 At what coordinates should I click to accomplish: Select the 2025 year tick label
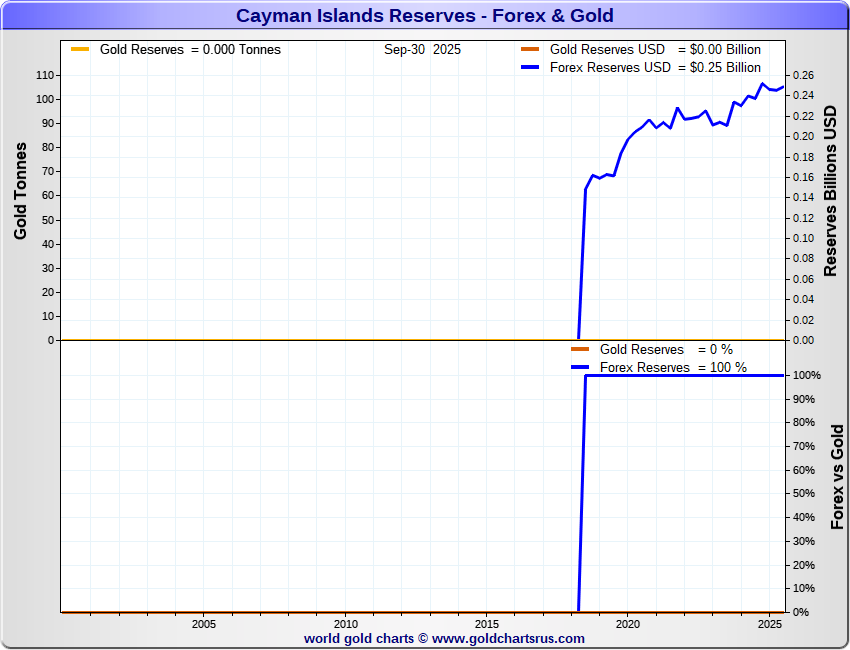tap(770, 623)
